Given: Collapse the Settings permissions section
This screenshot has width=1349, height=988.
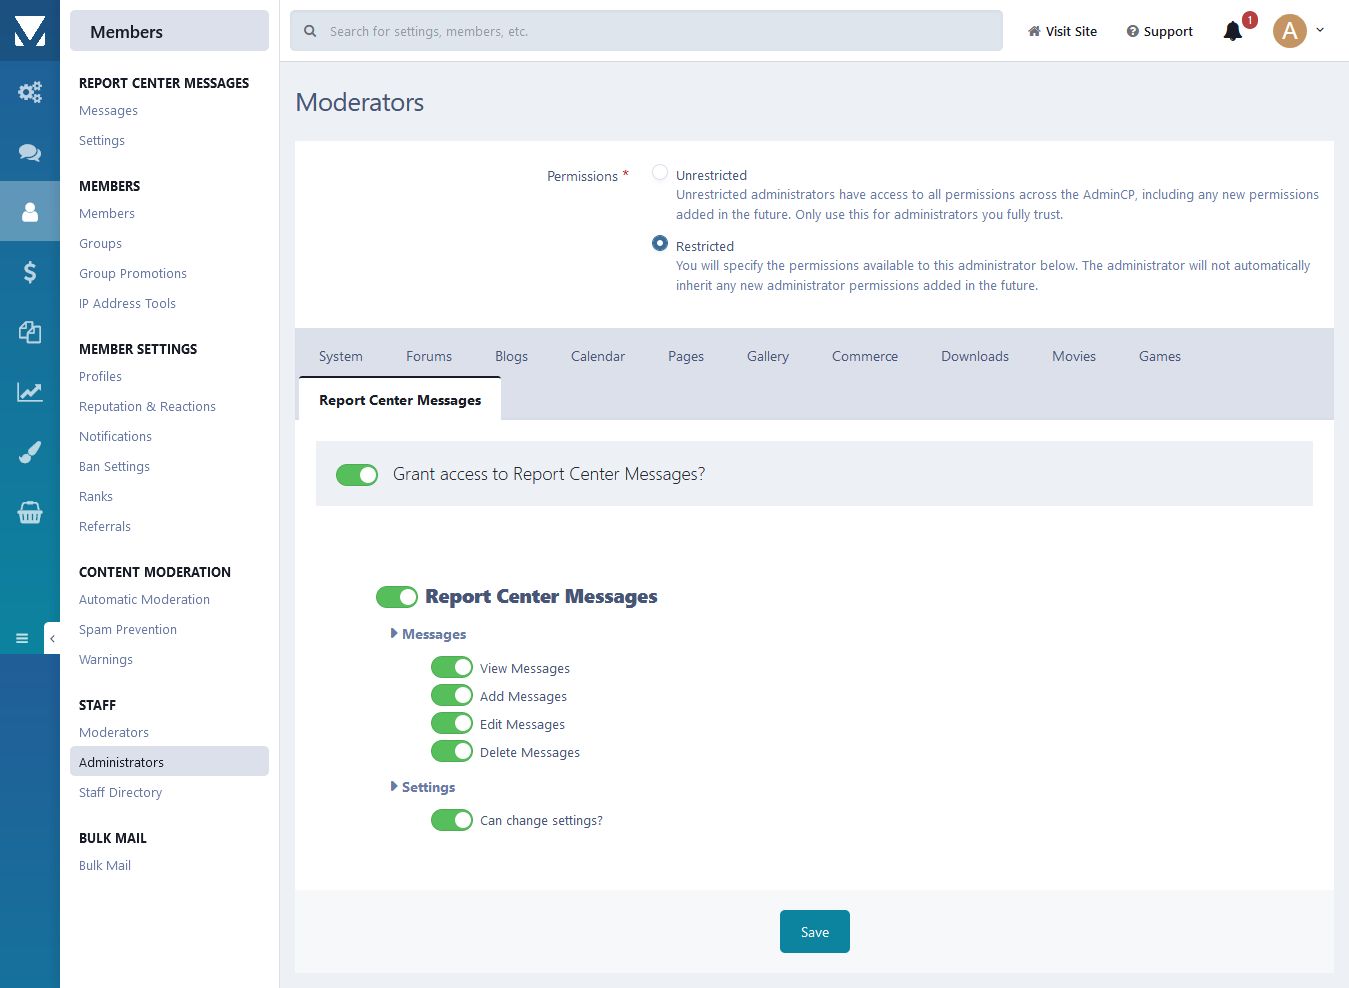Looking at the screenshot, I should pos(423,787).
